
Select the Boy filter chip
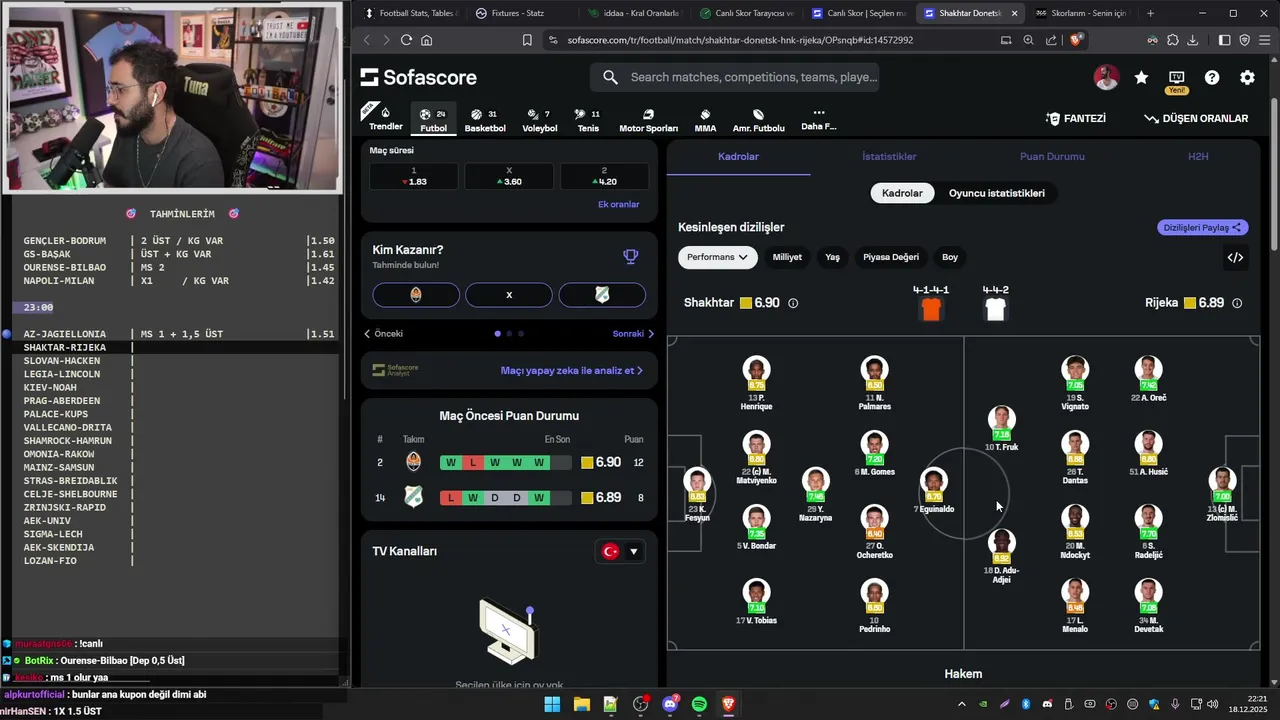(x=950, y=257)
